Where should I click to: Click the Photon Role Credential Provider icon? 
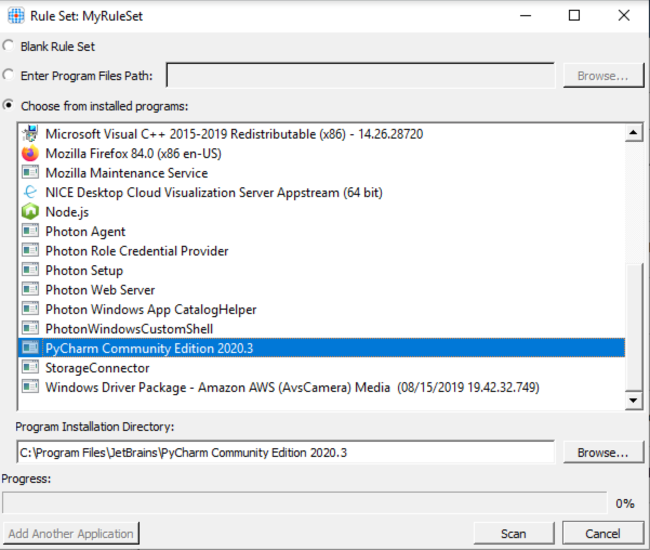click(30, 250)
